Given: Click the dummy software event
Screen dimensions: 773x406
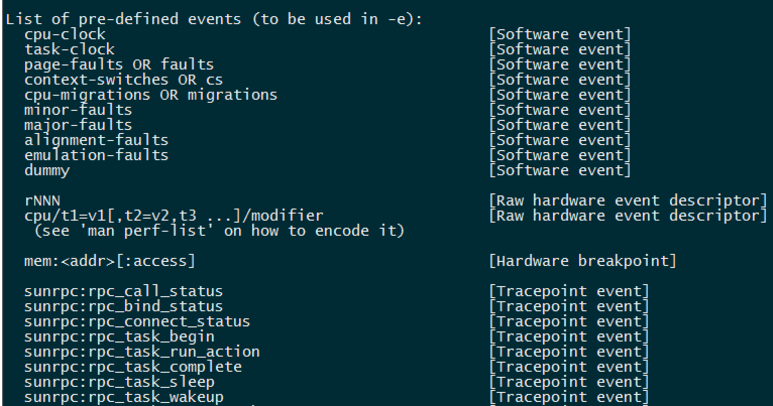Looking at the screenshot, I should point(47,170).
